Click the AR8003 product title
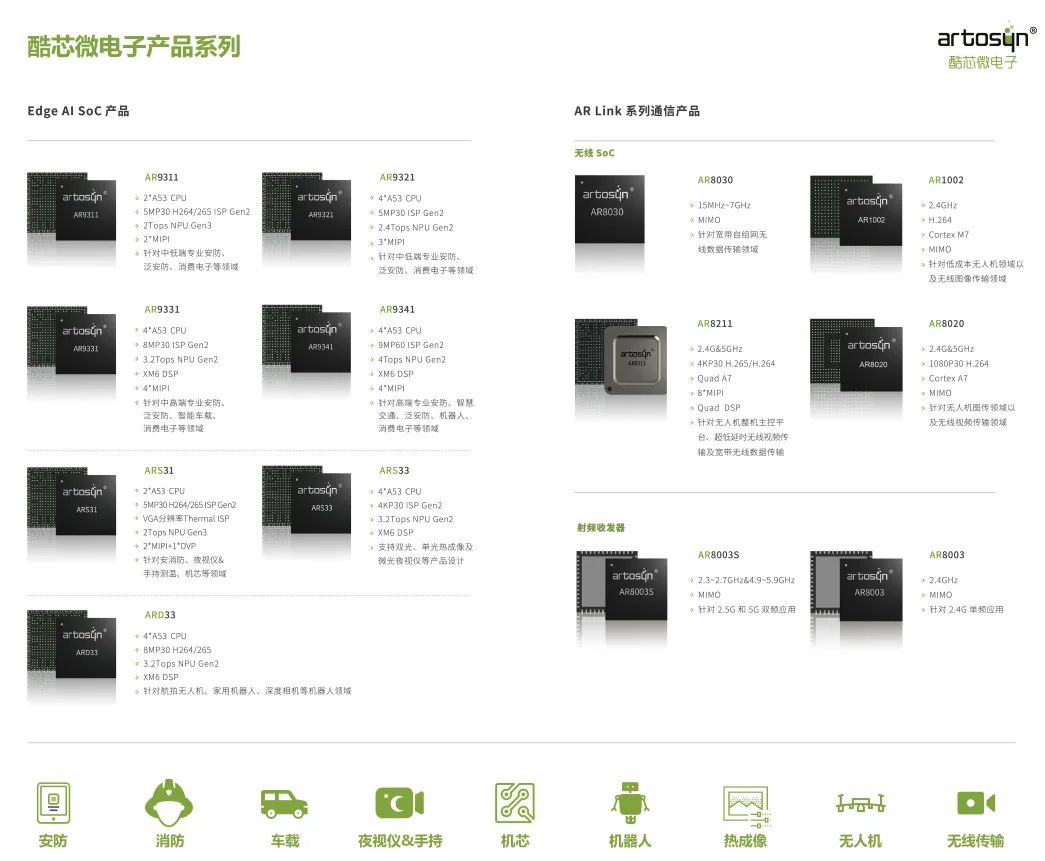Viewport: 1045px width, 861px height. [x=946, y=555]
